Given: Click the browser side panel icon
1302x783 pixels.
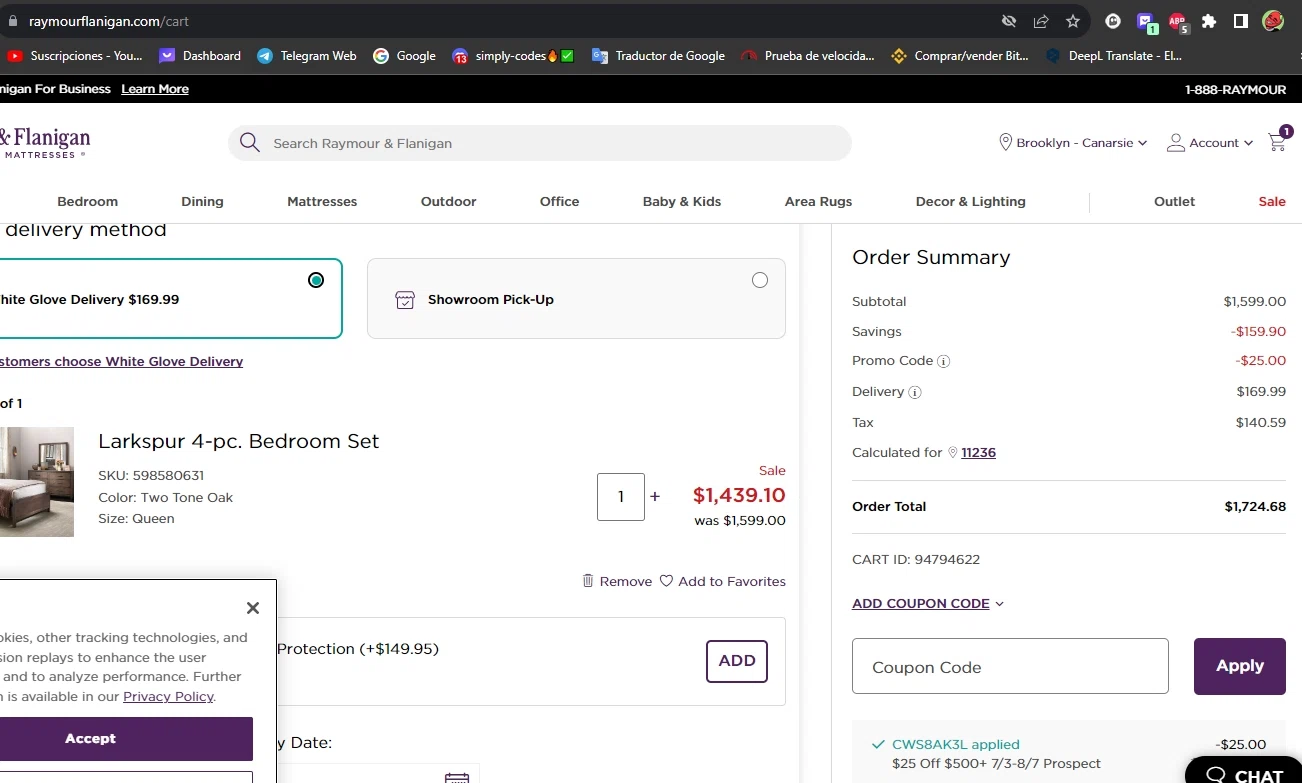Looking at the screenshot, I should coord(1241,21).
